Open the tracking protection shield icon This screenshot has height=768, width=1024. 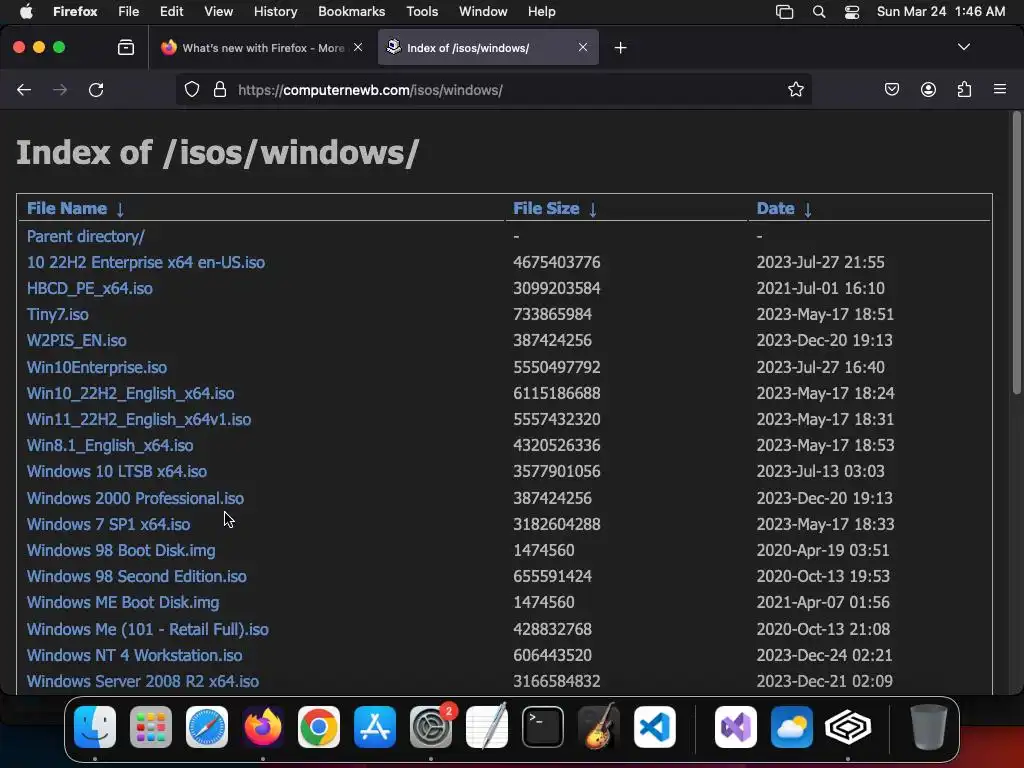tap(191, 89)
